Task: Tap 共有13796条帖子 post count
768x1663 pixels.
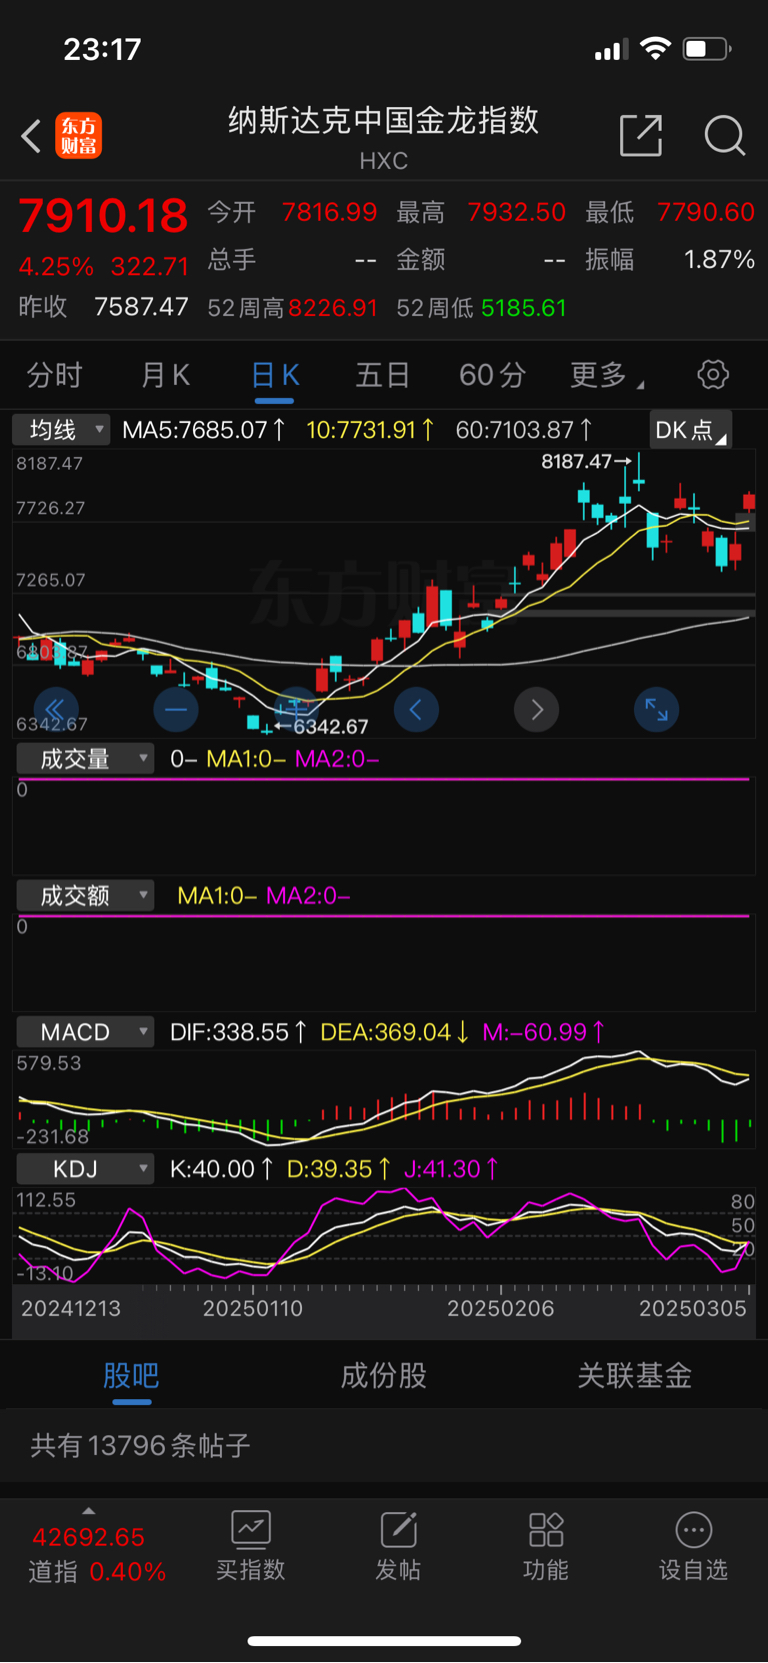Action: [140, 1445]
